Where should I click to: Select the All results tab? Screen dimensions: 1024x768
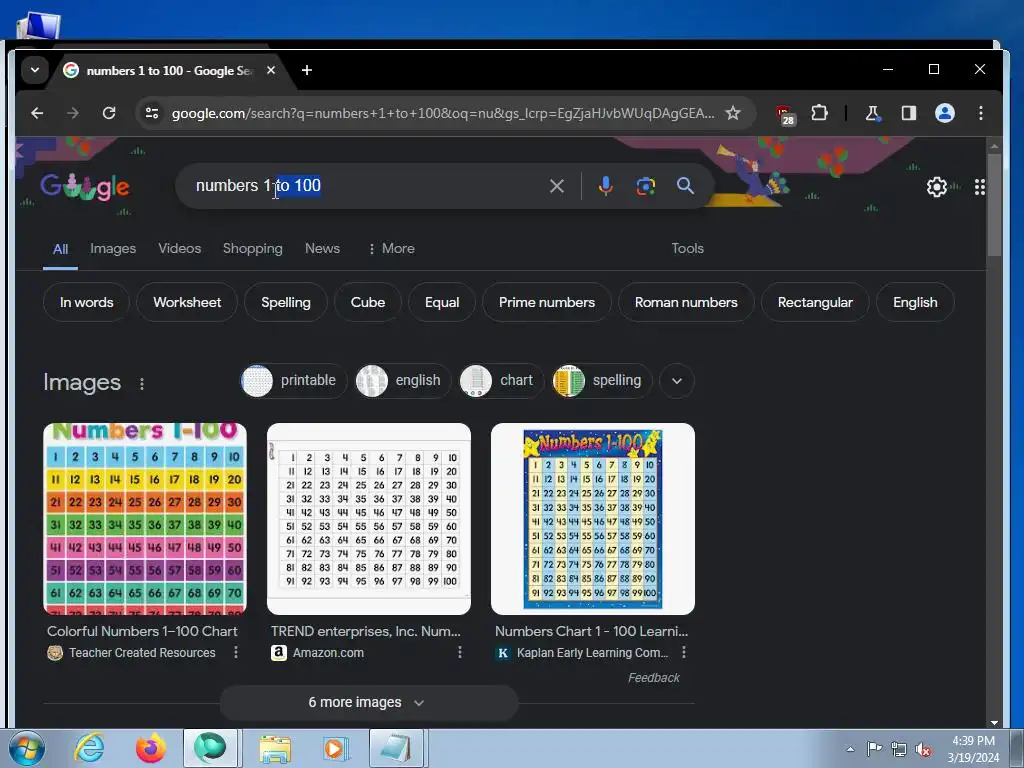click(x=60, y=249)
